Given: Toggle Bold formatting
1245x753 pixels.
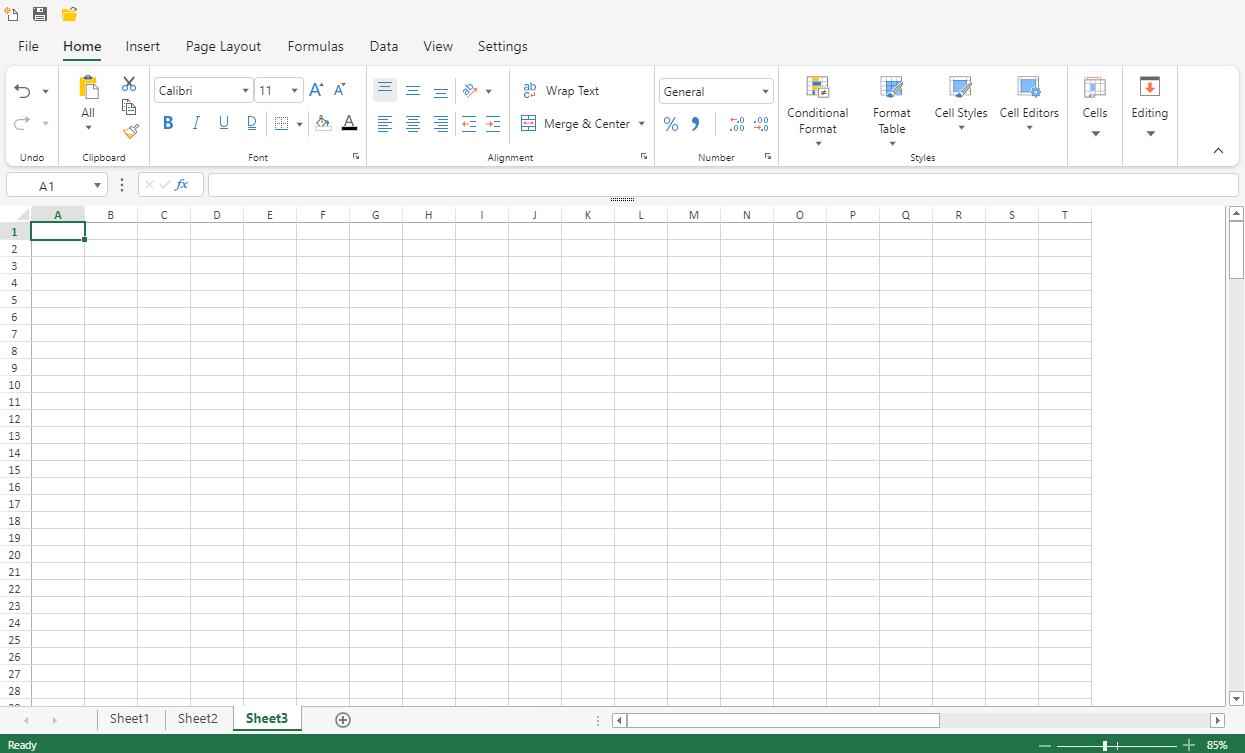Looking at the screenshot, I should (x=168, y=123).
